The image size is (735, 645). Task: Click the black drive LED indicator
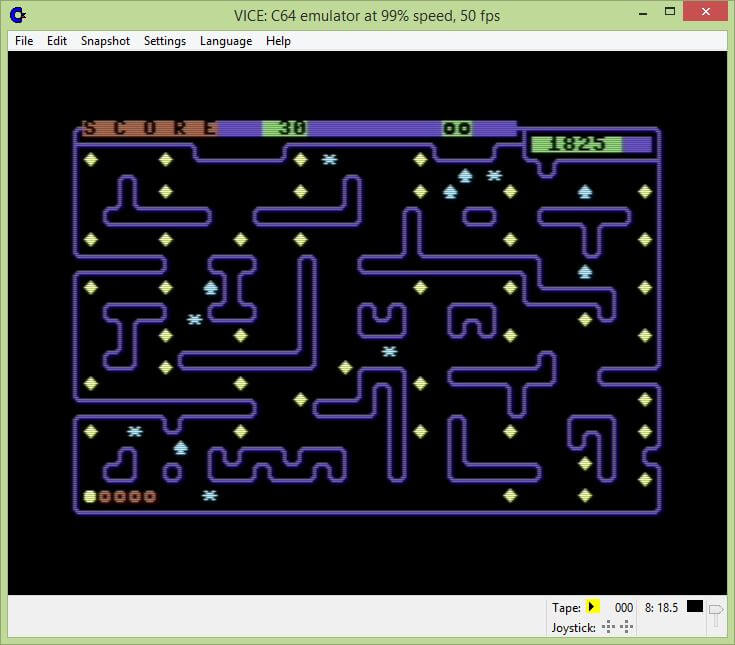695,606
